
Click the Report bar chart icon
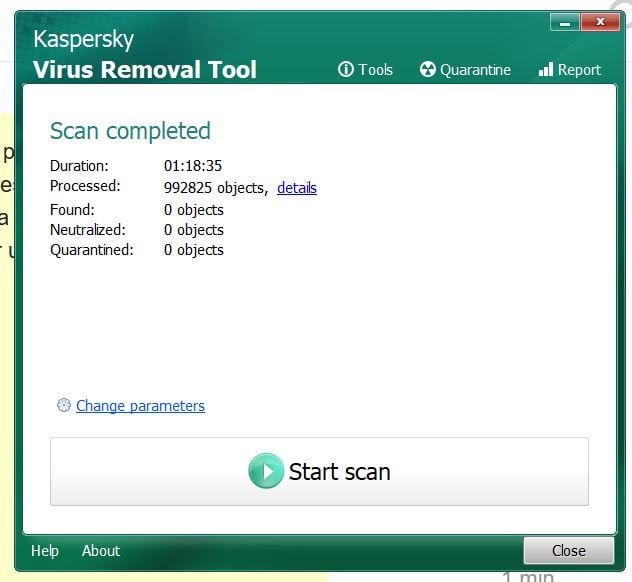(545, 70)
